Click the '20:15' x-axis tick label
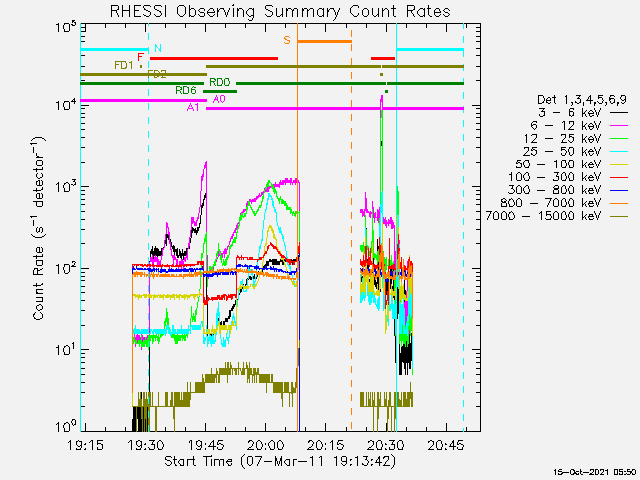The image size is (640, 480). [326, 445]
